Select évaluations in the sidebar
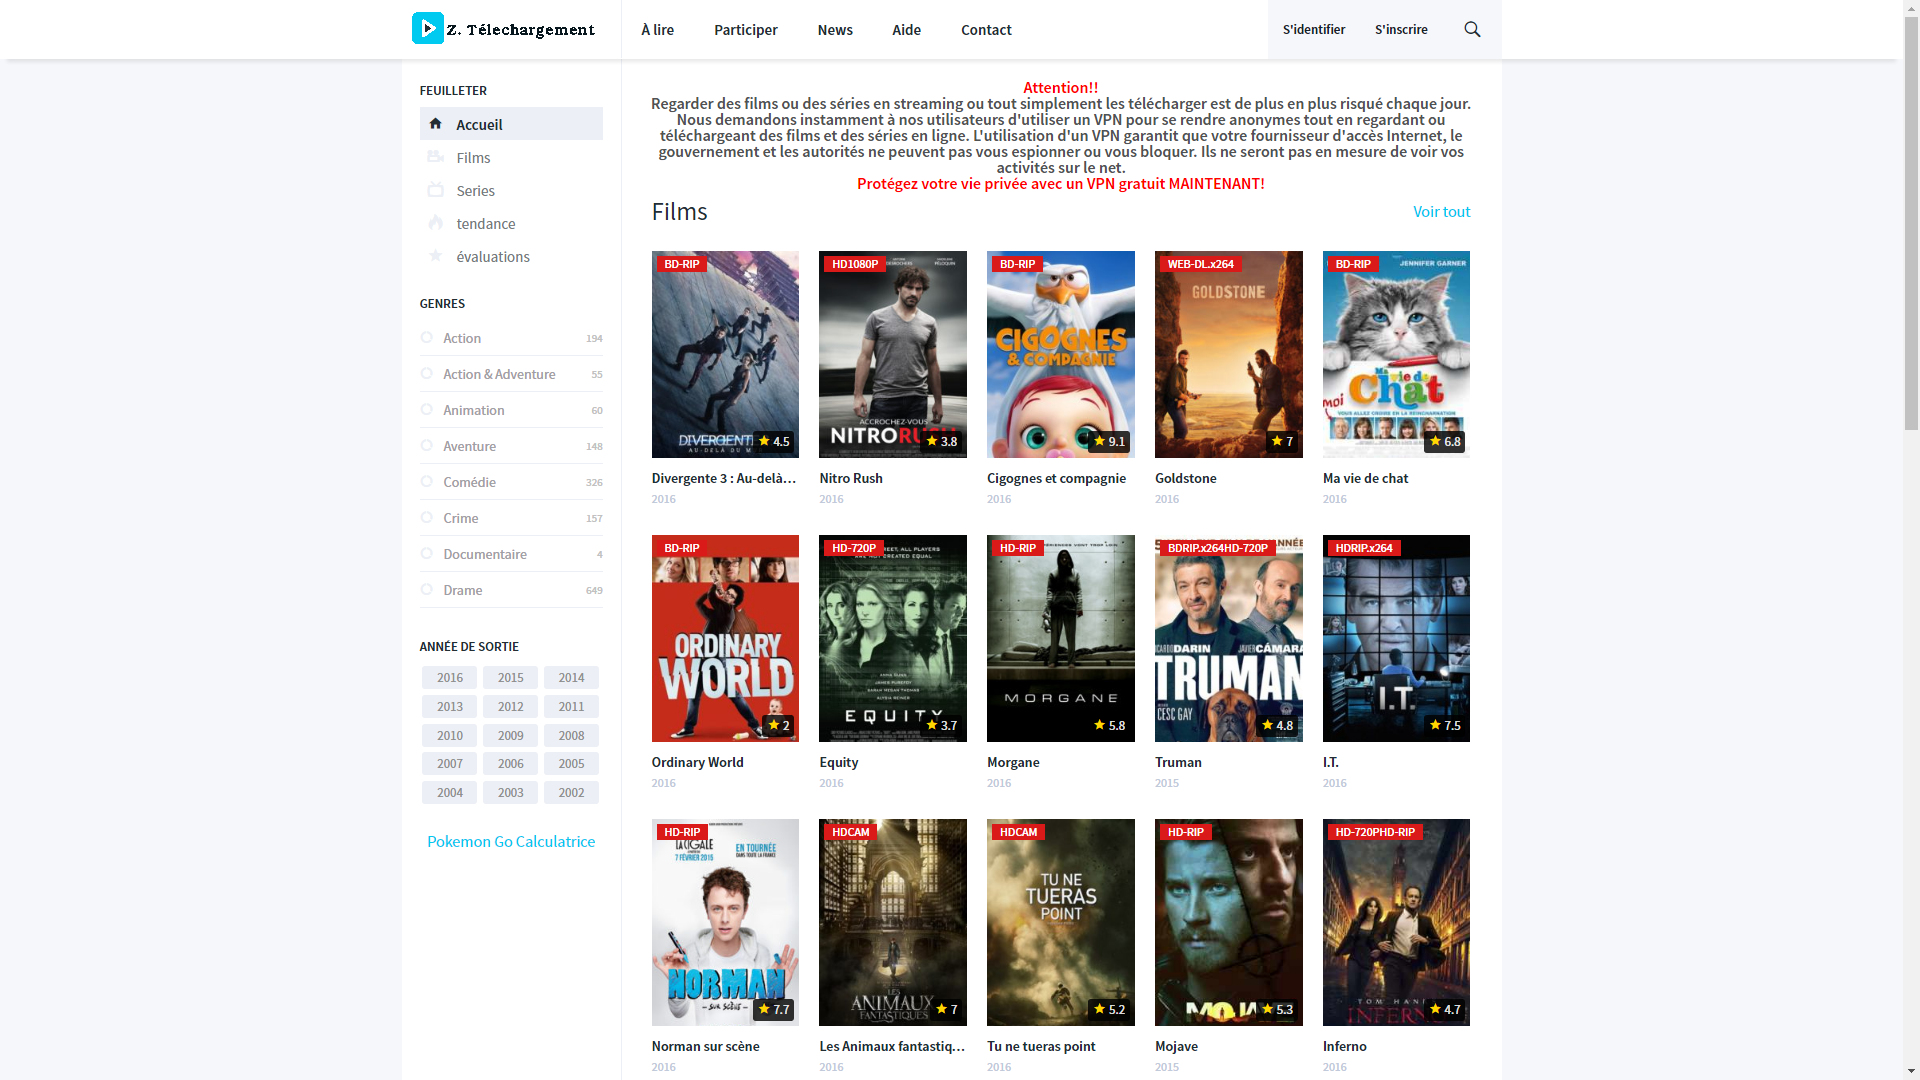Image resolution: width=1920 pixels, height=1080 pixels. [x=511, y=256]
